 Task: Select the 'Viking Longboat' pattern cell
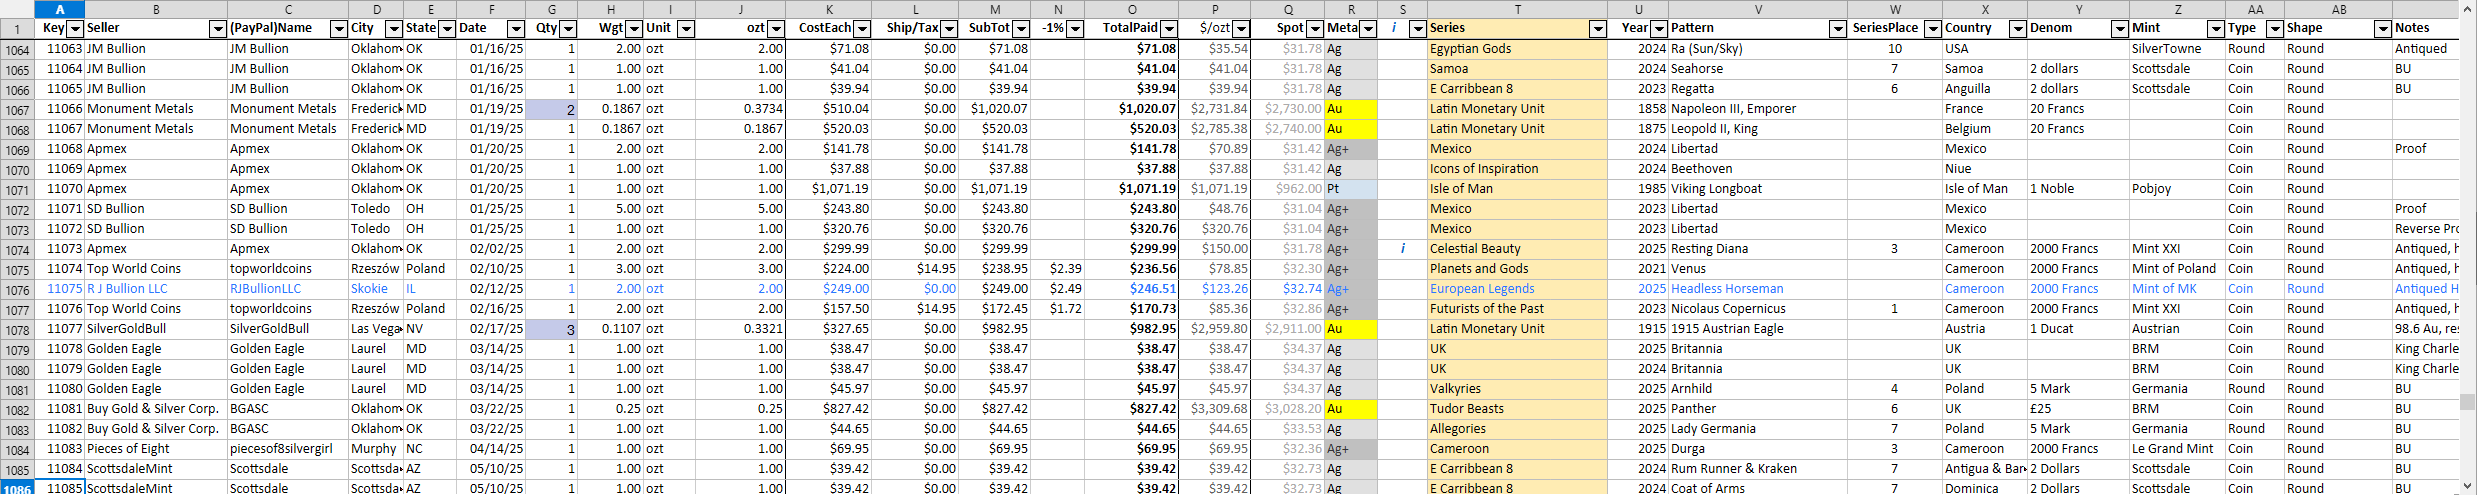pos(1758,189)
